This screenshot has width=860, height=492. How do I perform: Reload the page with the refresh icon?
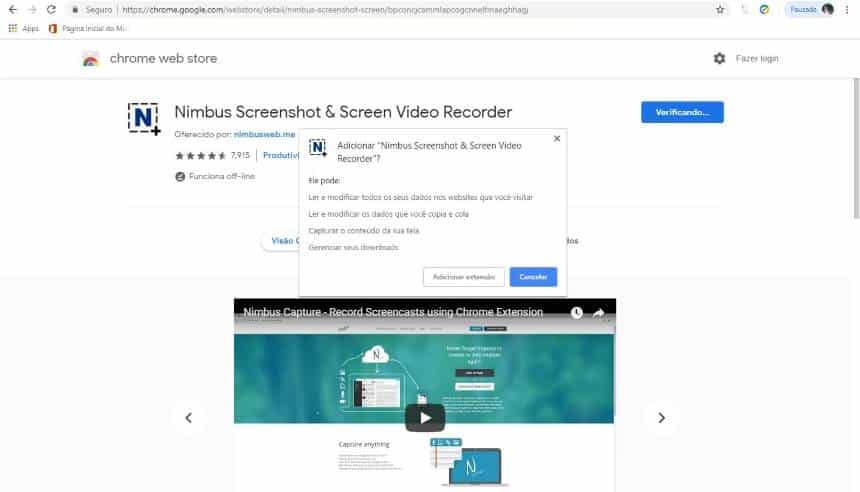pyautogui.click(x=51, y=10)
